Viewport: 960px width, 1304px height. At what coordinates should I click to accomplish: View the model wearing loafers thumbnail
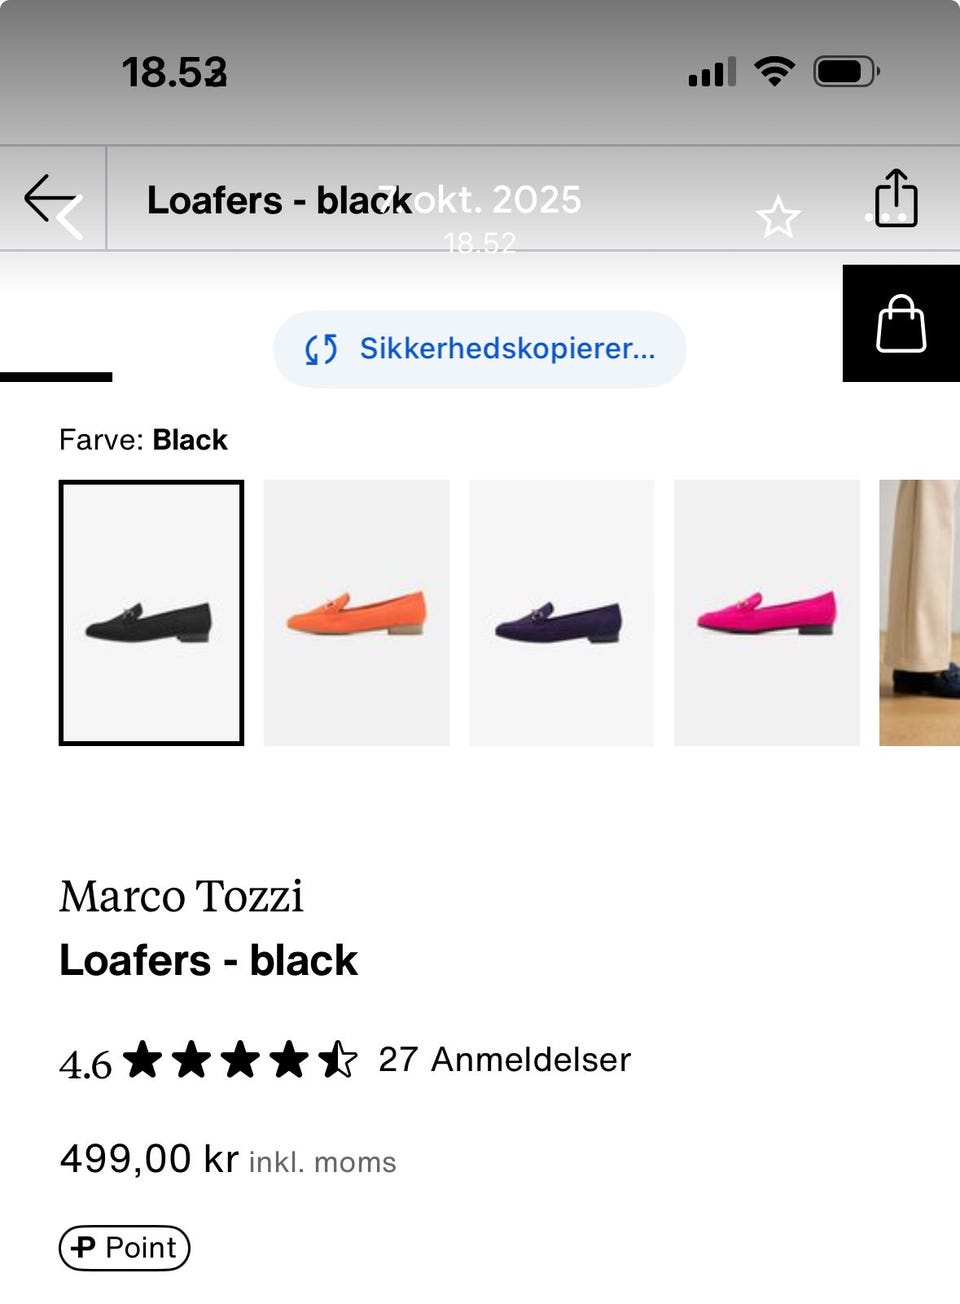point(919,613)
